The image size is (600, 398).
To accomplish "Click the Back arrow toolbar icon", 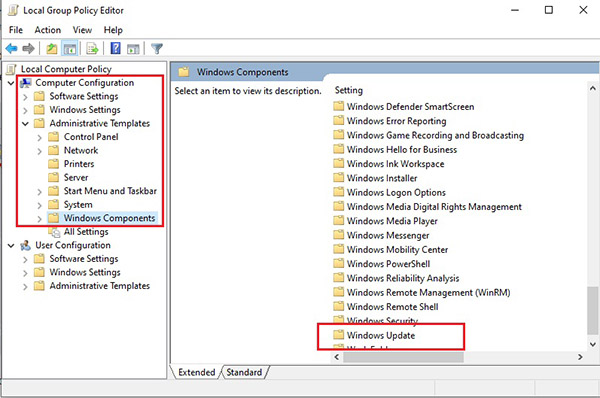I will coord(11,49).
